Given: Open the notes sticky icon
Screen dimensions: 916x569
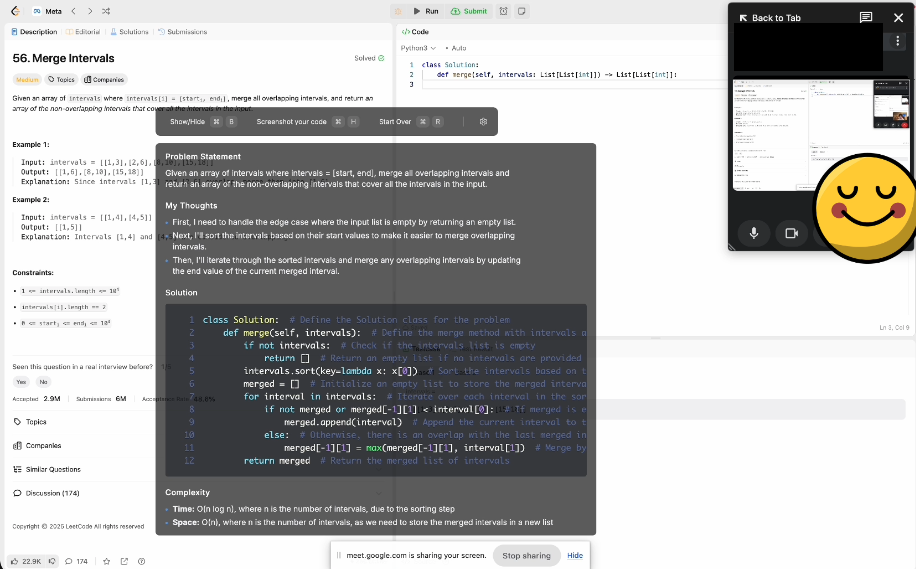Looking at the screenshot, I should tap(522, 11).
